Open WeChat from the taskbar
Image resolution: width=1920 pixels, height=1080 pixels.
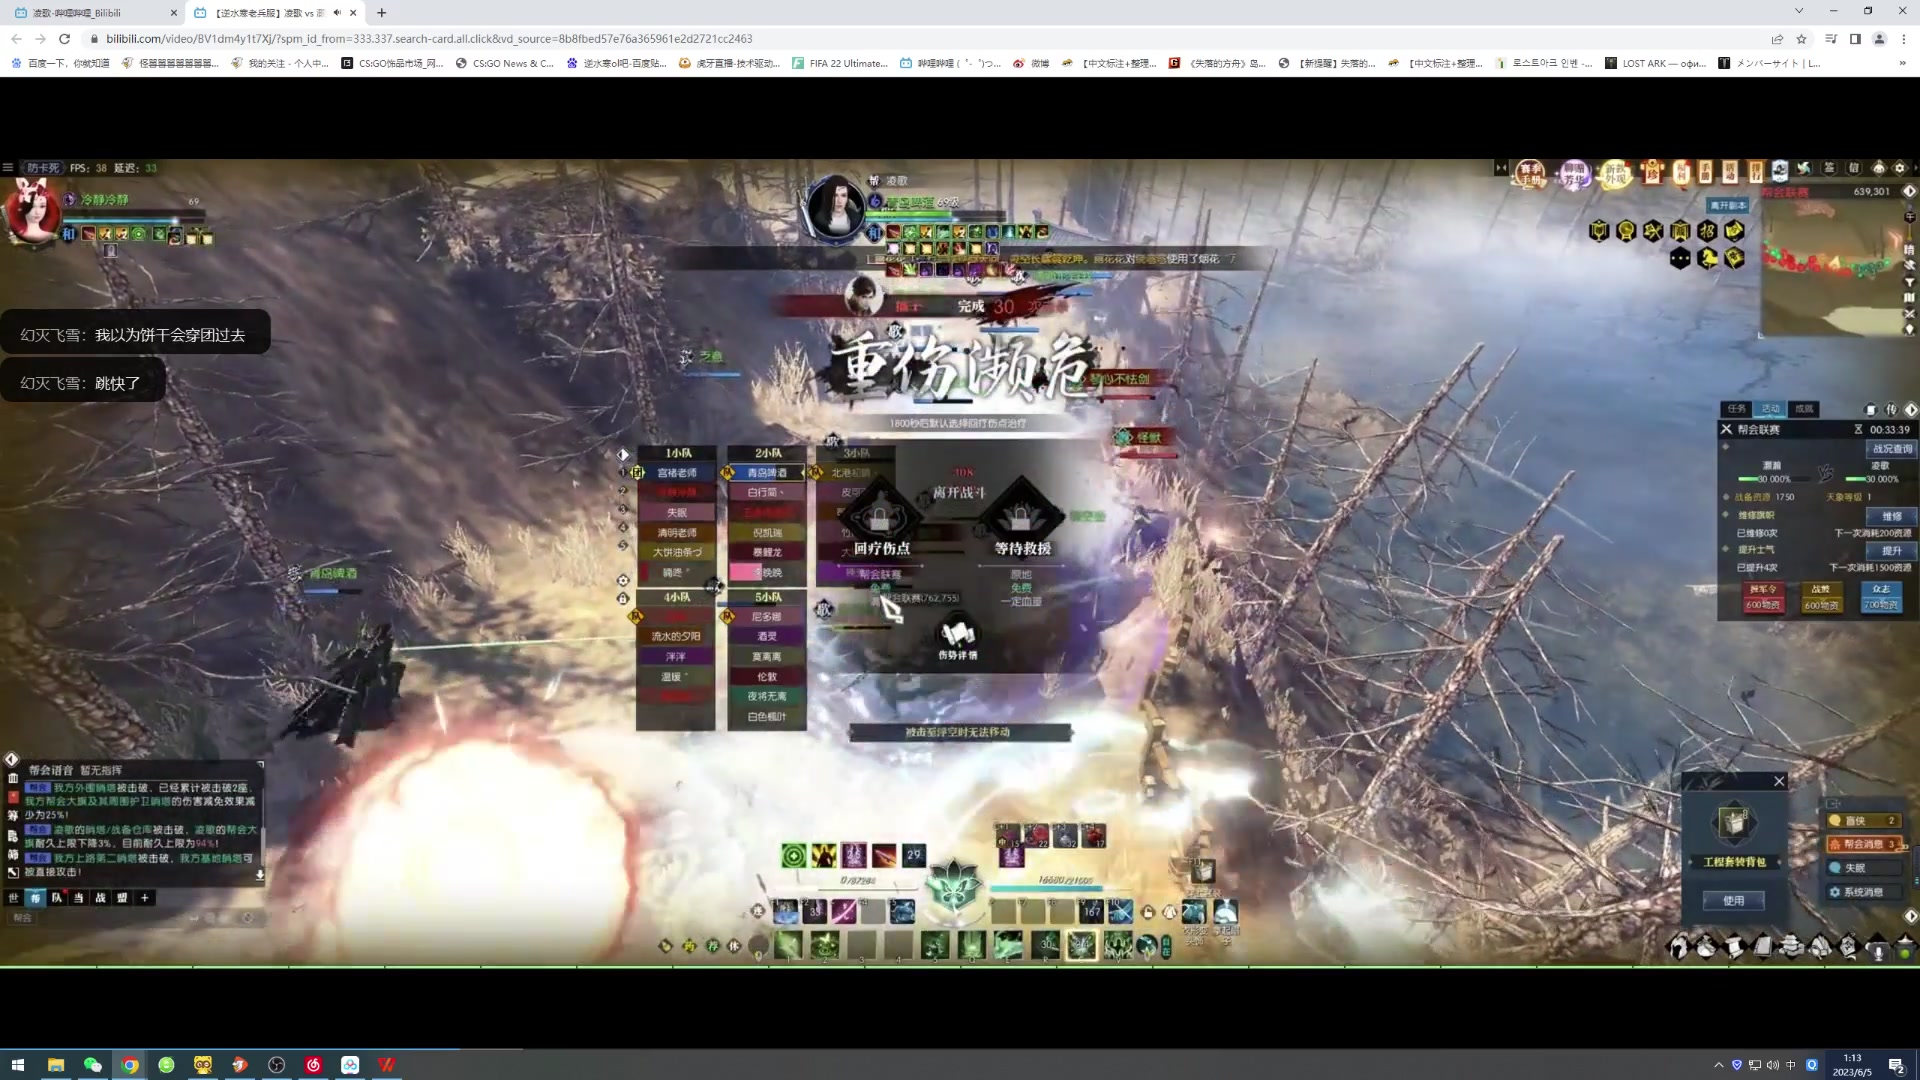click(92, 1065)
